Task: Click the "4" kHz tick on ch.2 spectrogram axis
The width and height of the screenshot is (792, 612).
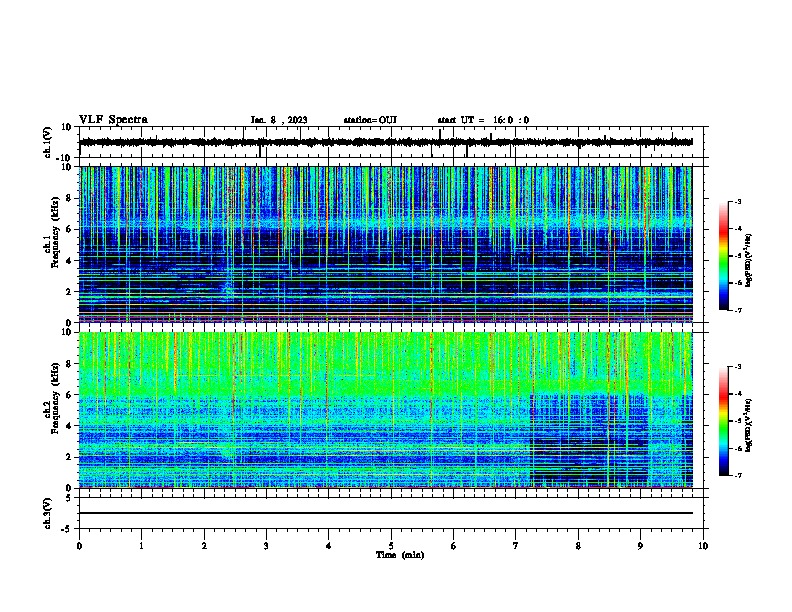Action: 70,426
